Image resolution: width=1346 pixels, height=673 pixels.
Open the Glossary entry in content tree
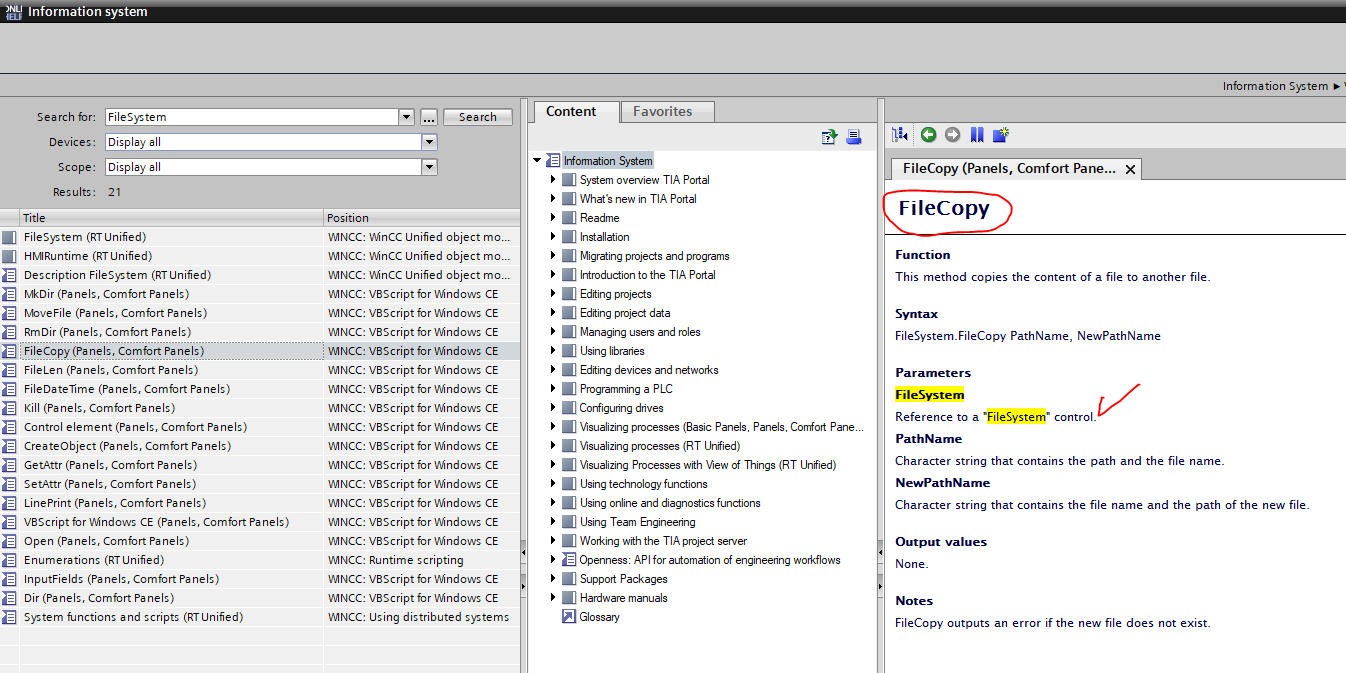click(x=599, y=617)
